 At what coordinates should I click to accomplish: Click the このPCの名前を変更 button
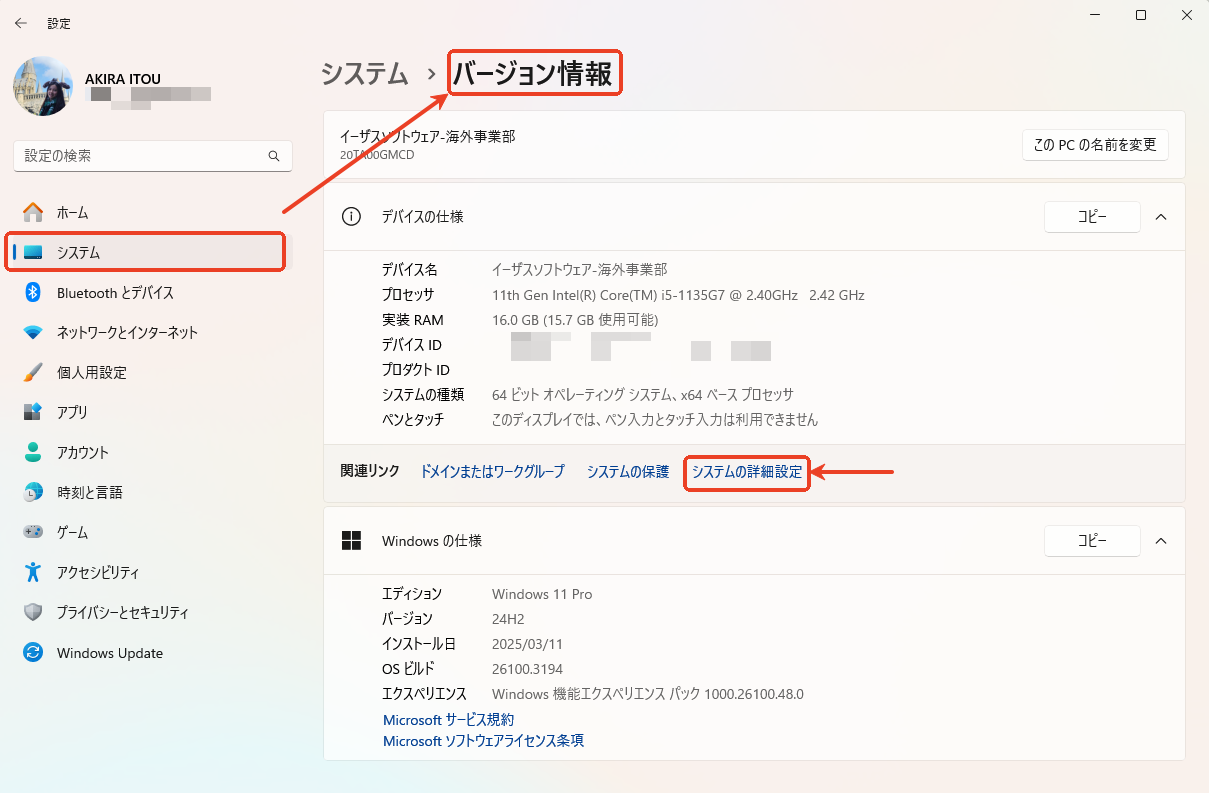click(1095, 145)
